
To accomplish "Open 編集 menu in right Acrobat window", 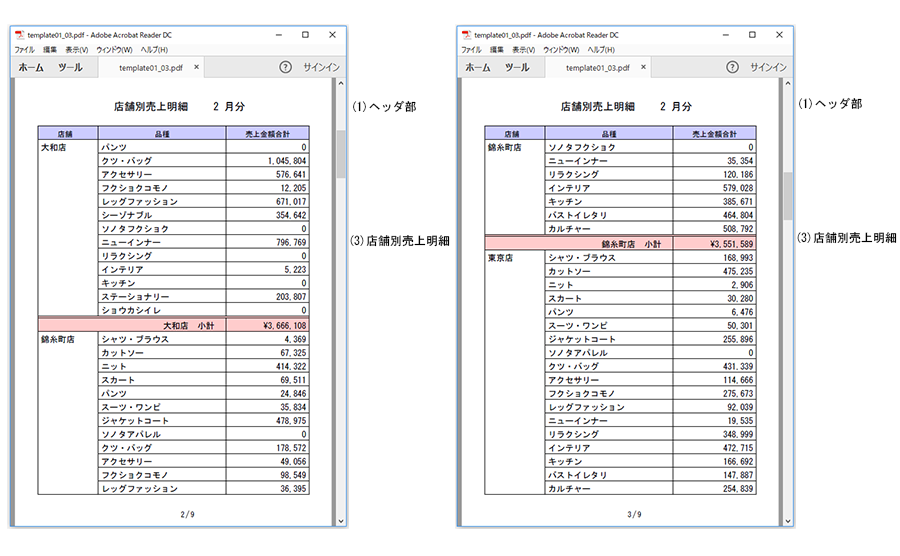I will click(x=496, y=50).
